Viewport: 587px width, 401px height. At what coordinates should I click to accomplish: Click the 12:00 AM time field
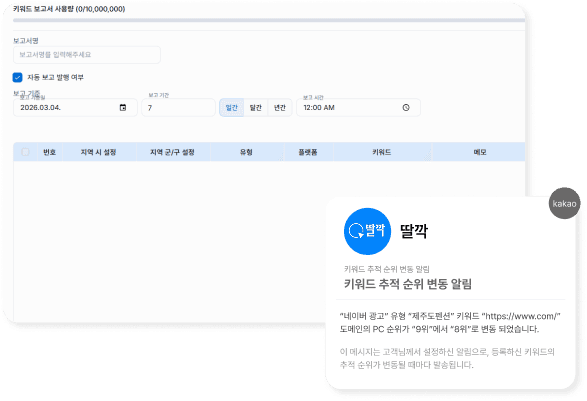358,107
